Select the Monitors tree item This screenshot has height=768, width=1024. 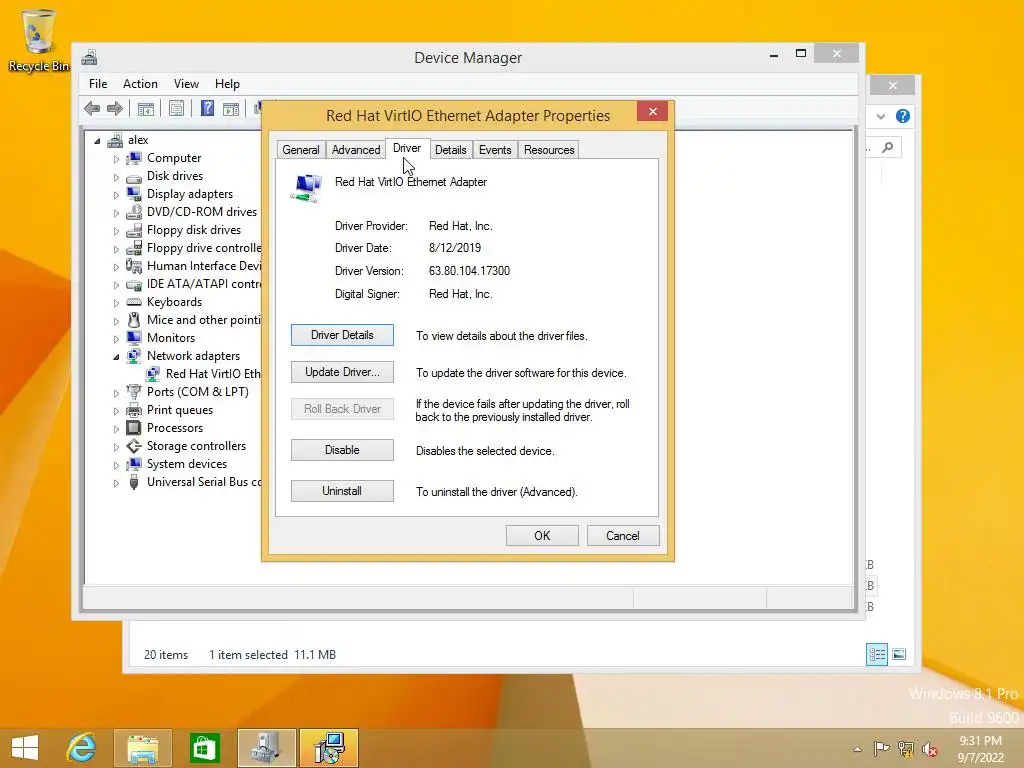click(x=170, y=338)
